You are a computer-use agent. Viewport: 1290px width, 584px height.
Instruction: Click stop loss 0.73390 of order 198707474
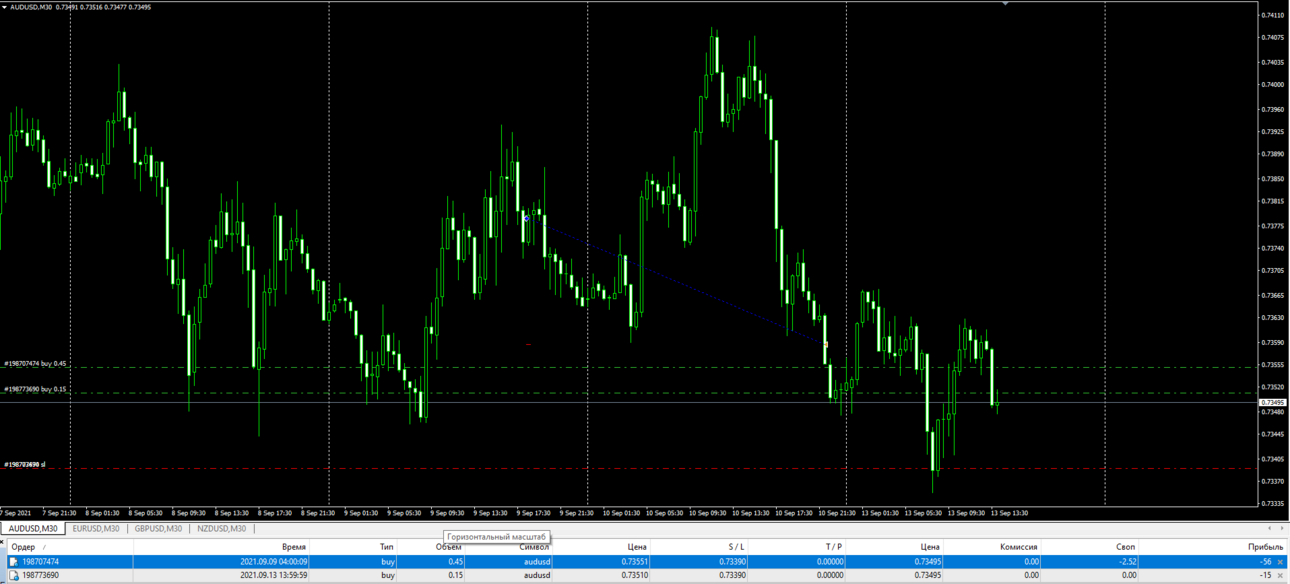(x=733, y=562)
